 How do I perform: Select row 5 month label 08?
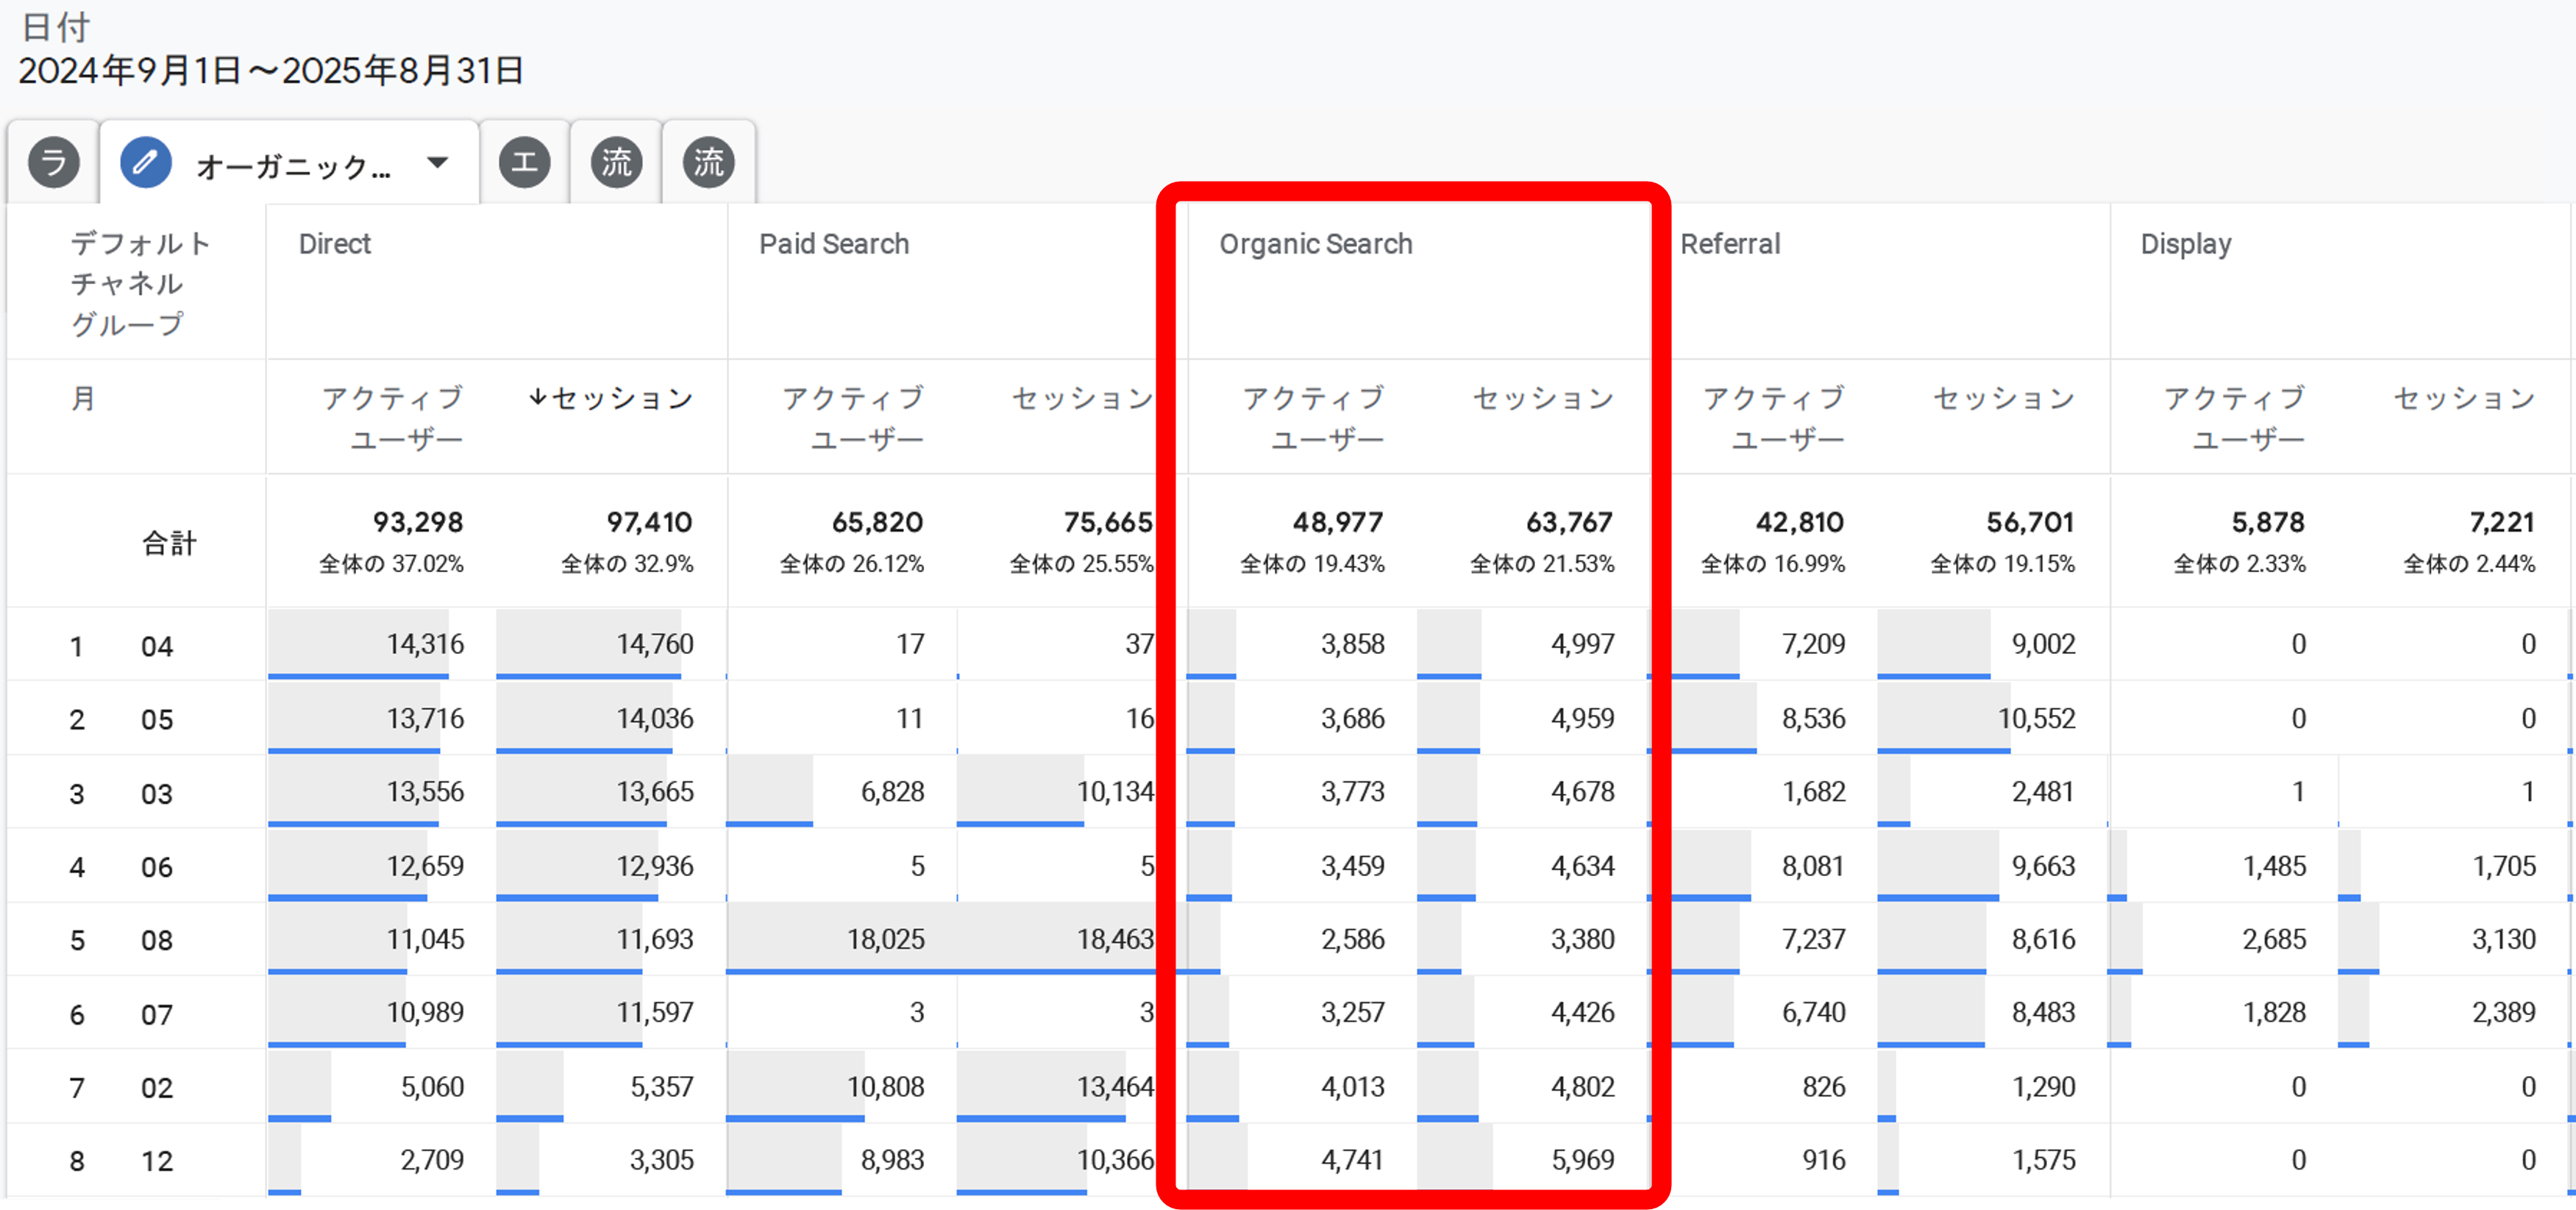(x=156, y=940)
